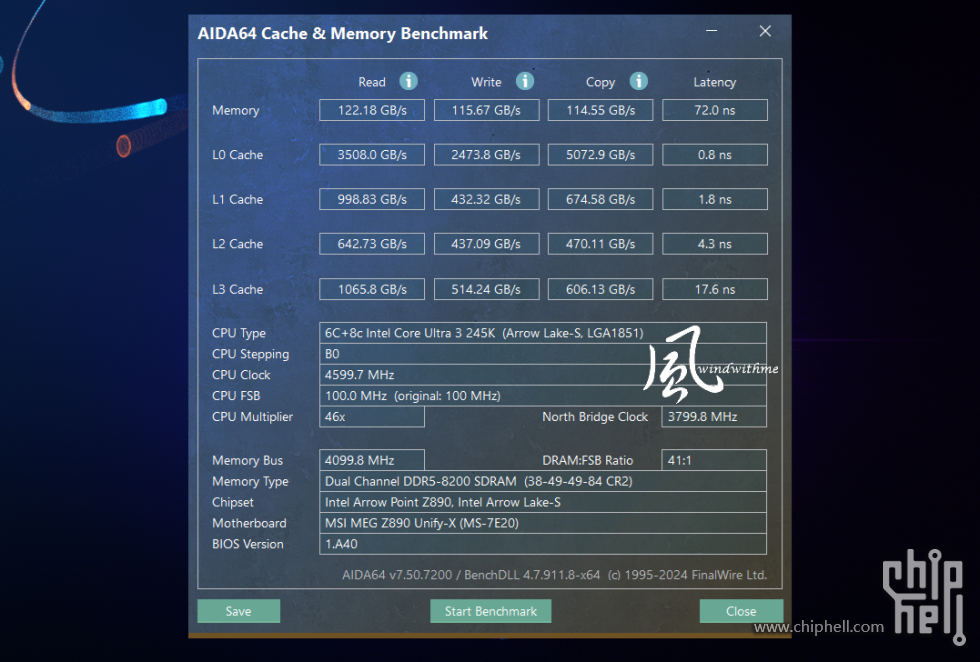Click Memory Bus 4099.8 MHz field
This screenshot has width=980, height=662.
pyautogui.click(x=372, y=461)
